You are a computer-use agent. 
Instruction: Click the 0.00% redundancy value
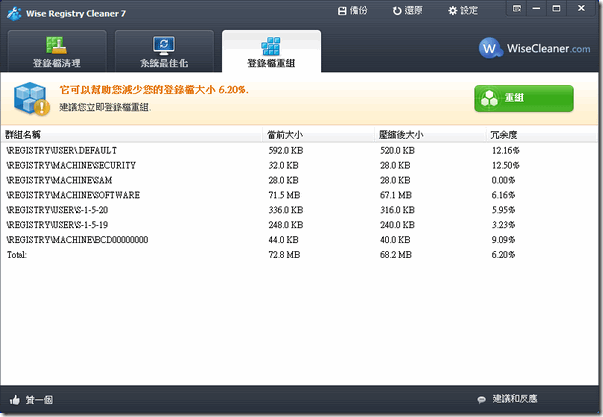tap(503, 180)
